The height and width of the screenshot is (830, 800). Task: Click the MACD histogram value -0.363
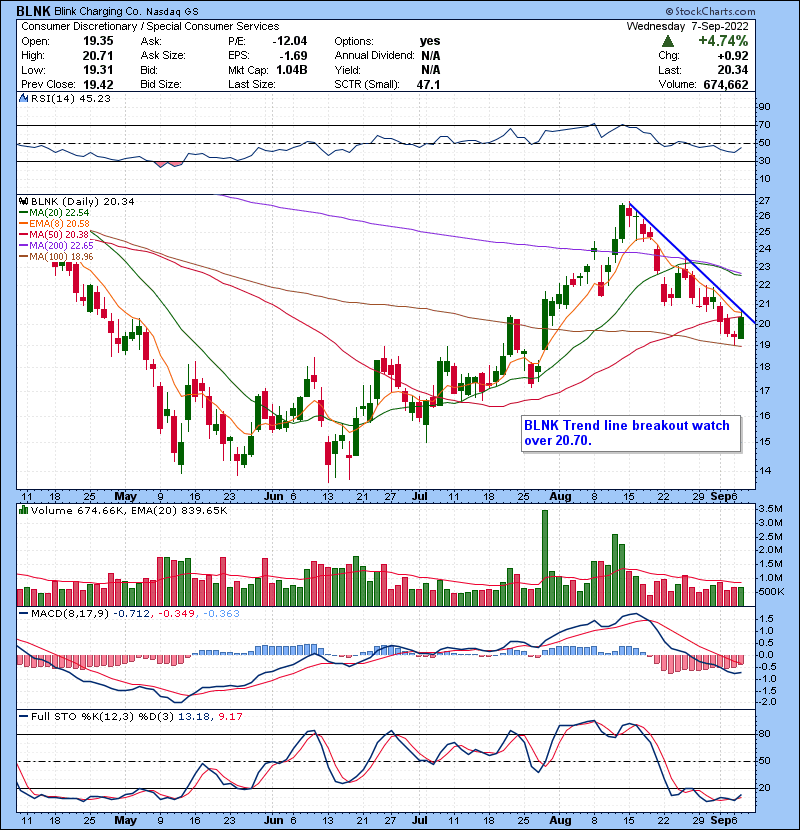pyautogui.click(x=220, y=614)
